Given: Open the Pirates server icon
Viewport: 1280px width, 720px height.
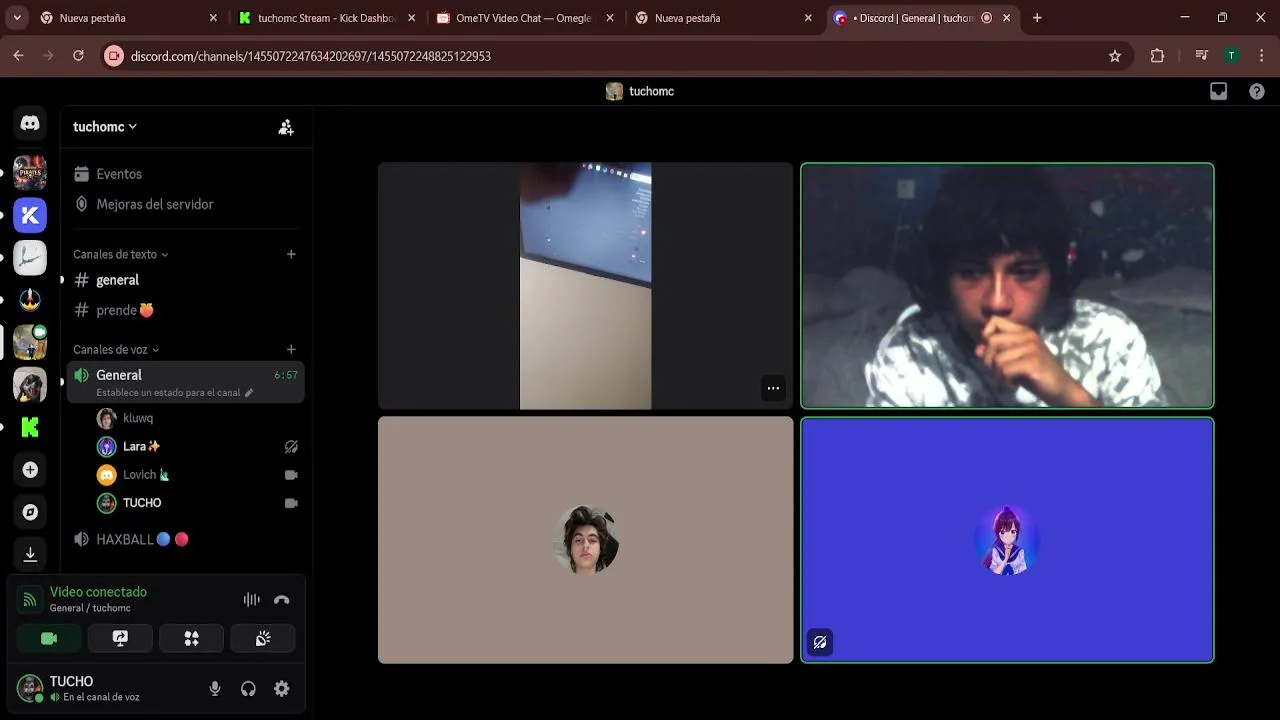Looking at the screenshot, I should tap(30, 173).
